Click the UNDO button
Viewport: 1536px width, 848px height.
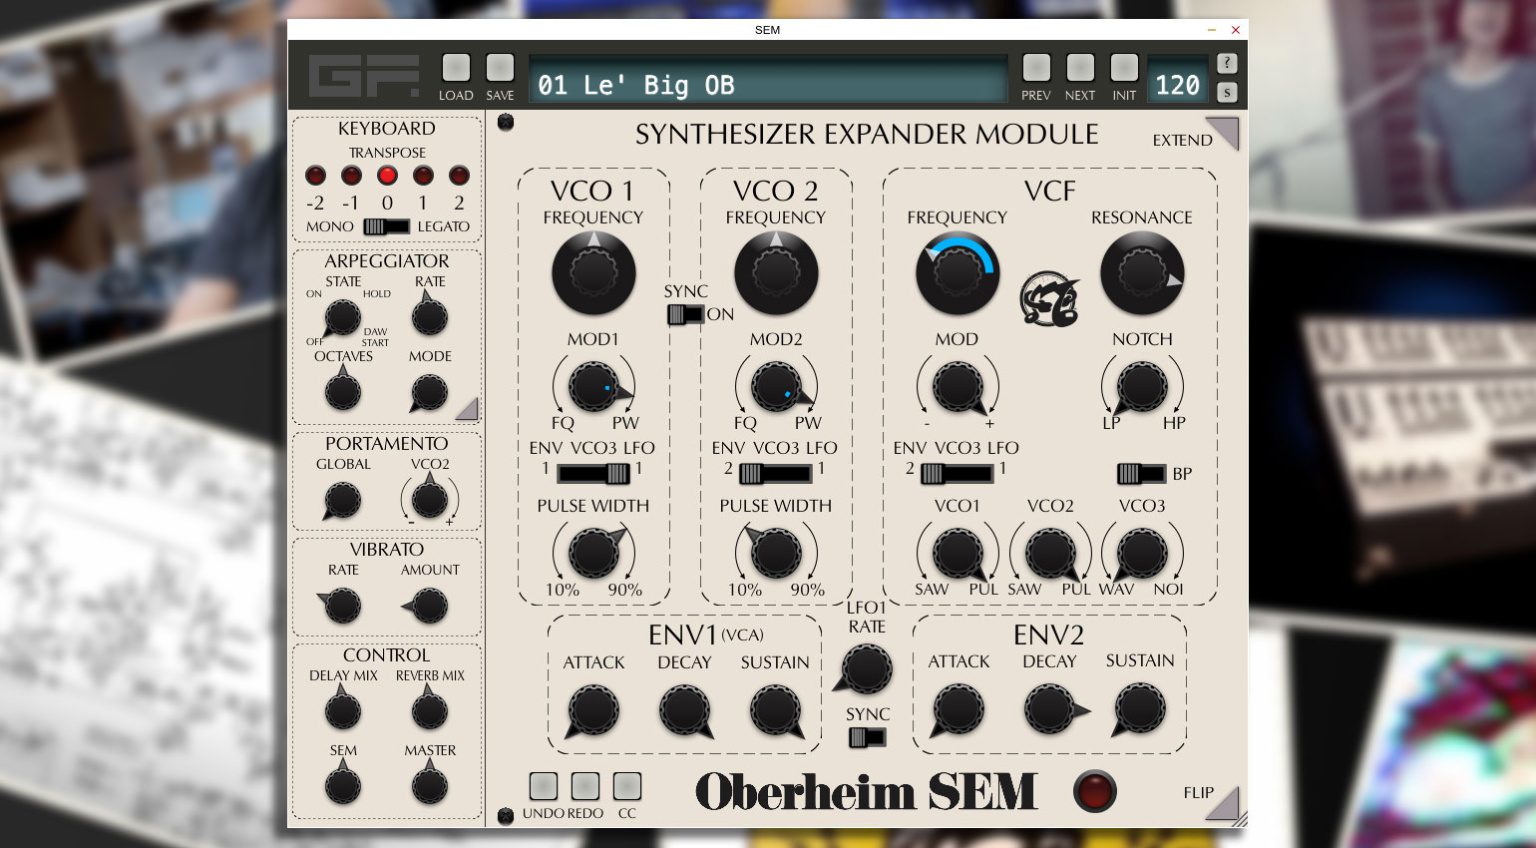(543, 787)
